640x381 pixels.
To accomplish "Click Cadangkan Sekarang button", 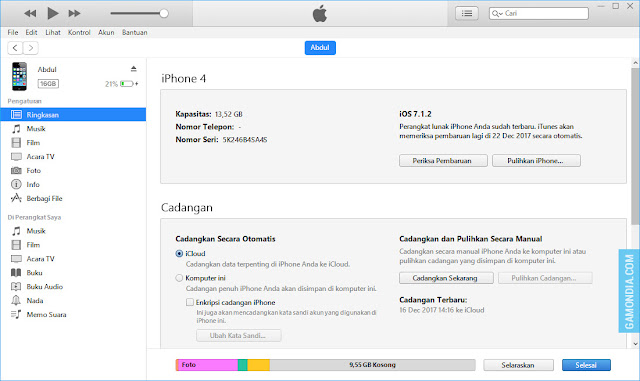I will click(446, 278).
